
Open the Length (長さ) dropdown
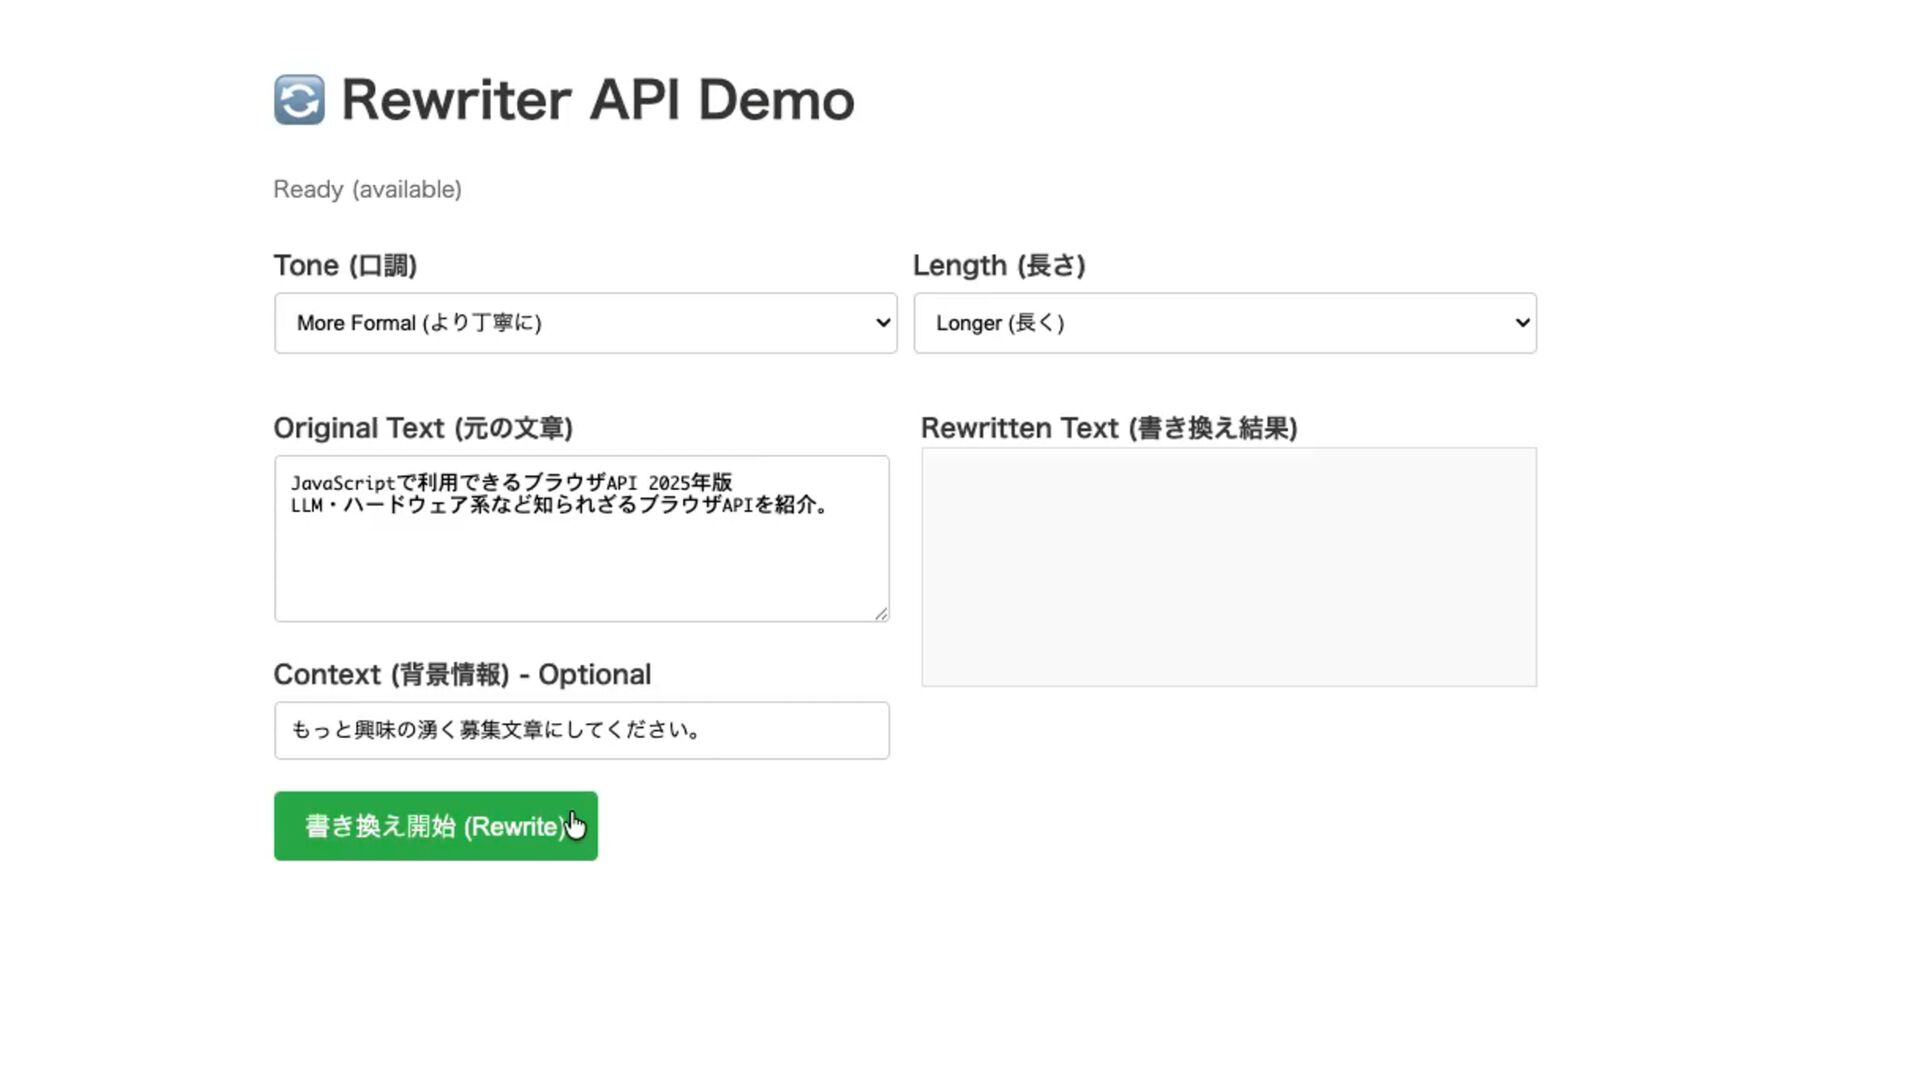[x=1224, y=323]
